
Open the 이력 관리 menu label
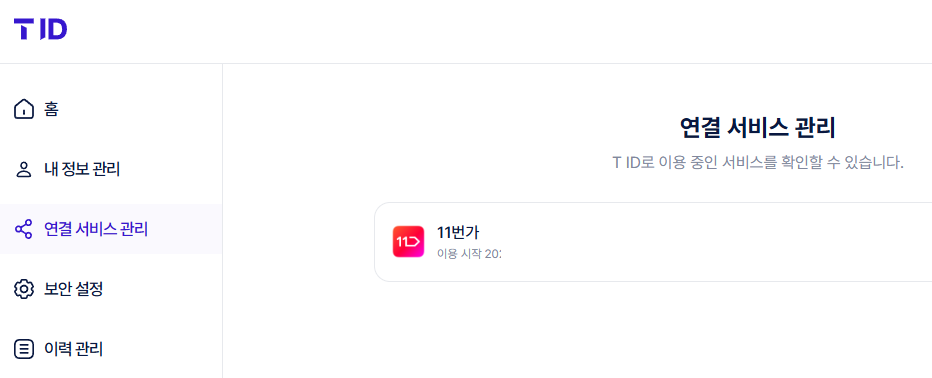click(x=74, y=349)
